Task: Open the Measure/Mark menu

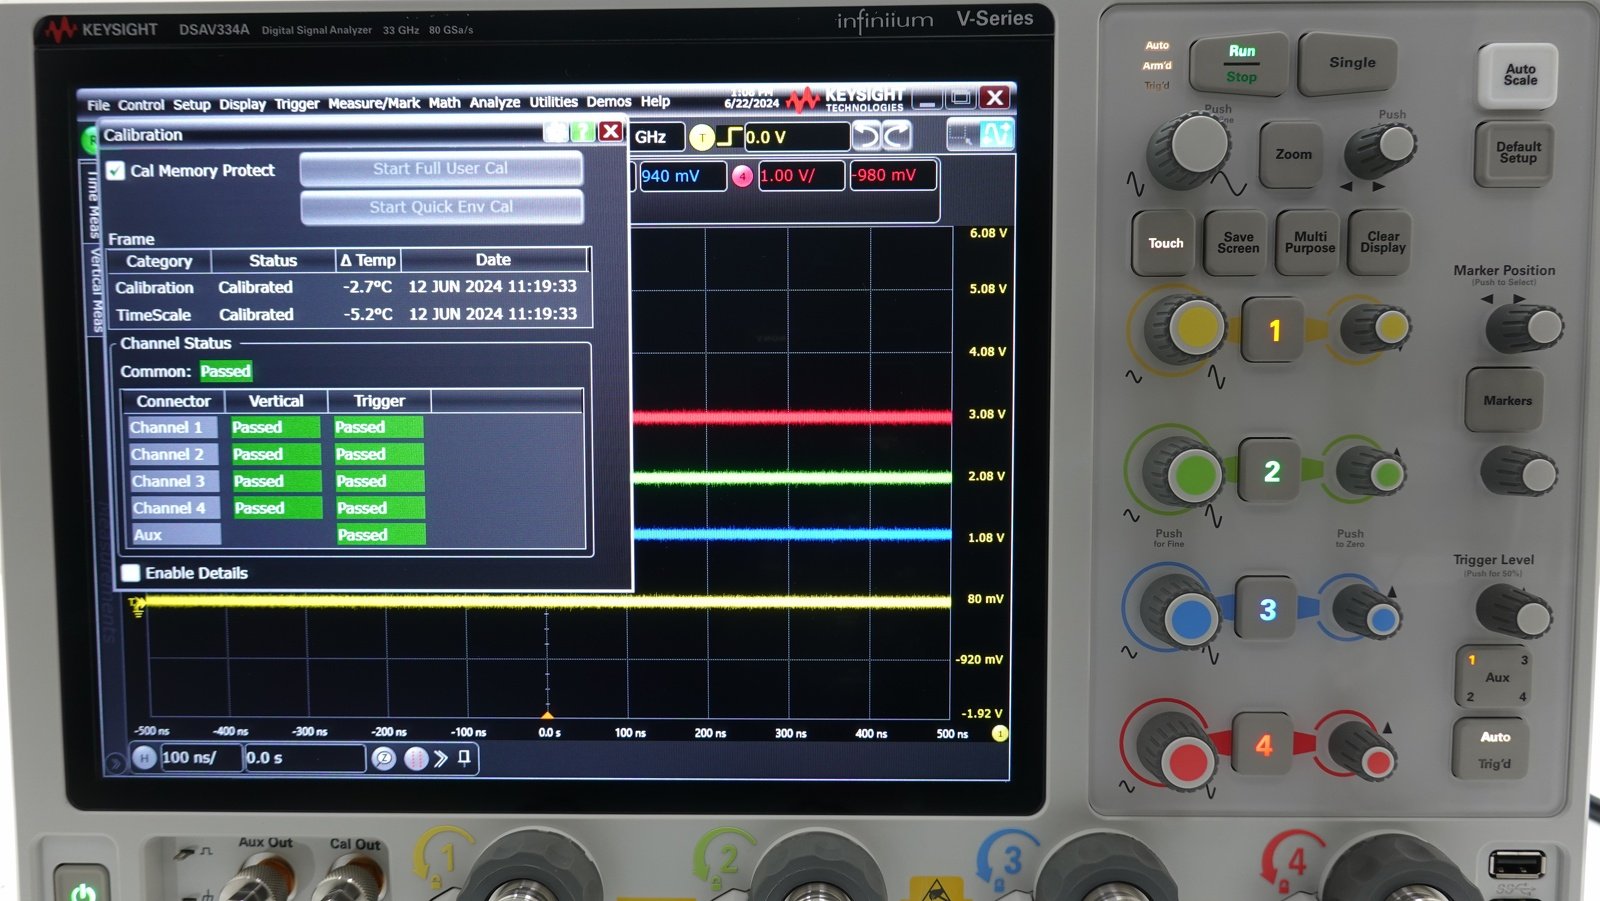Action: click(x=374, y=103)
